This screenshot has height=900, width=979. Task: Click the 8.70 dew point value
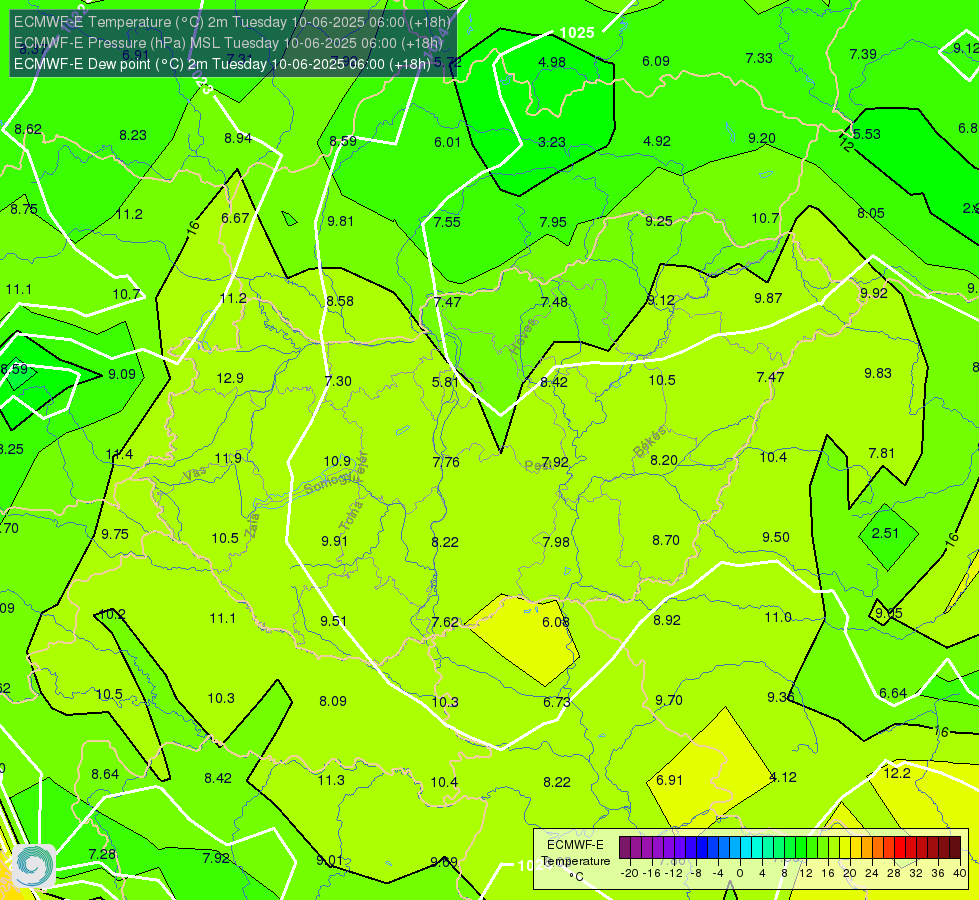pos(666,540)
